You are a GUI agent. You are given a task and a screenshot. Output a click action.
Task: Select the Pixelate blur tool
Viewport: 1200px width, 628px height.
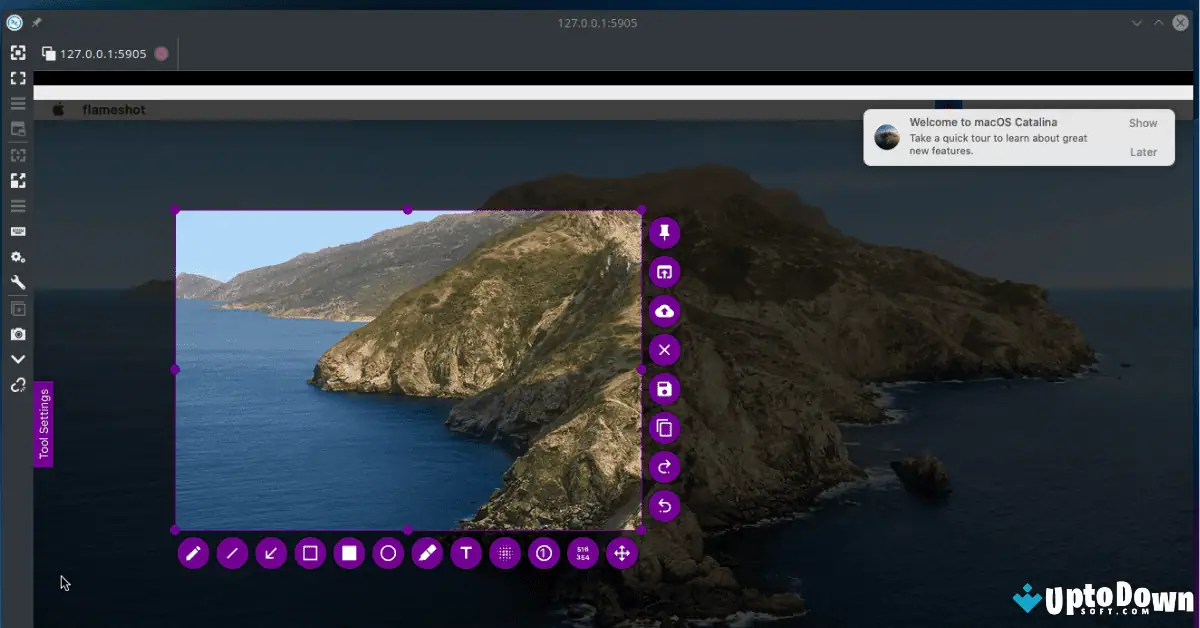point(505,553)
